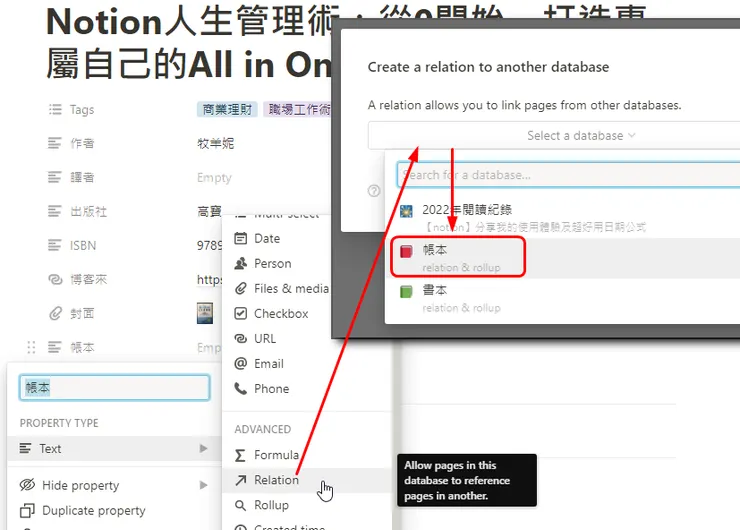Click the Date calendar icon

pyautogui.click(x=241, y=238)
